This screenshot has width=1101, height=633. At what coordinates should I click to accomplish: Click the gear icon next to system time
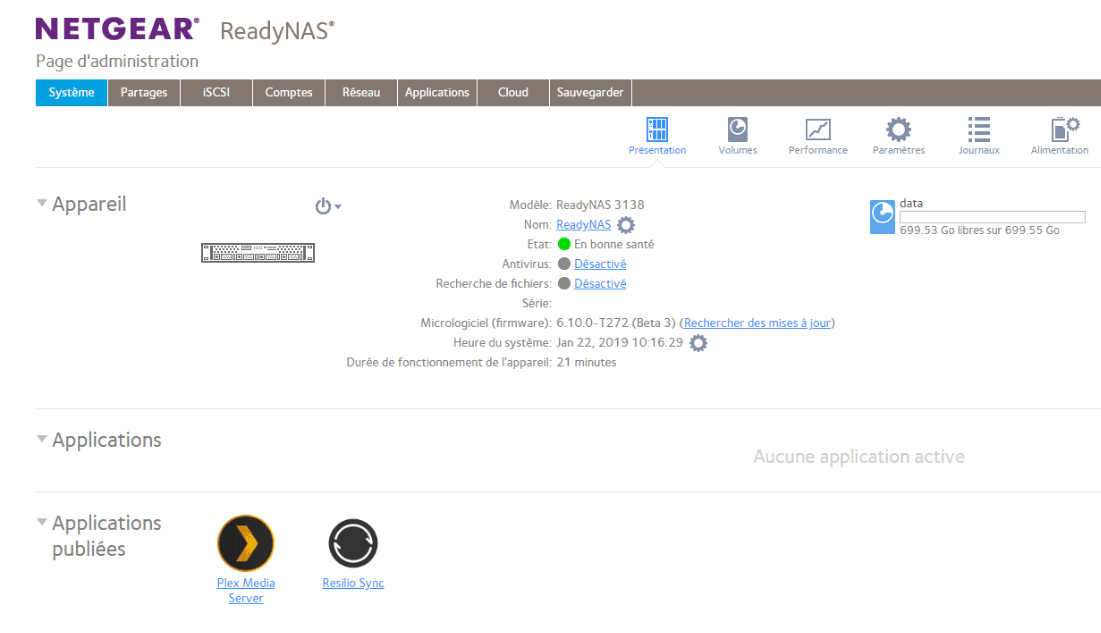click(698, 343)
